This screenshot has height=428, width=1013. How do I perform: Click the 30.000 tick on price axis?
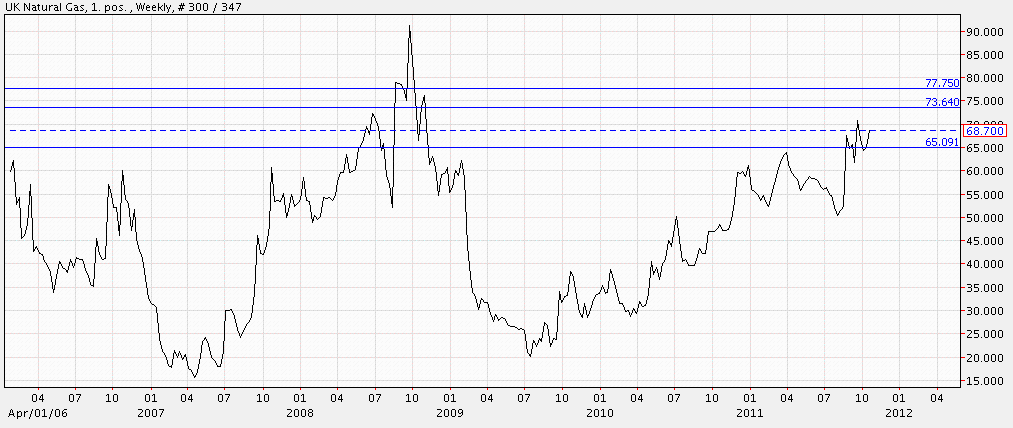click(983, 311)
